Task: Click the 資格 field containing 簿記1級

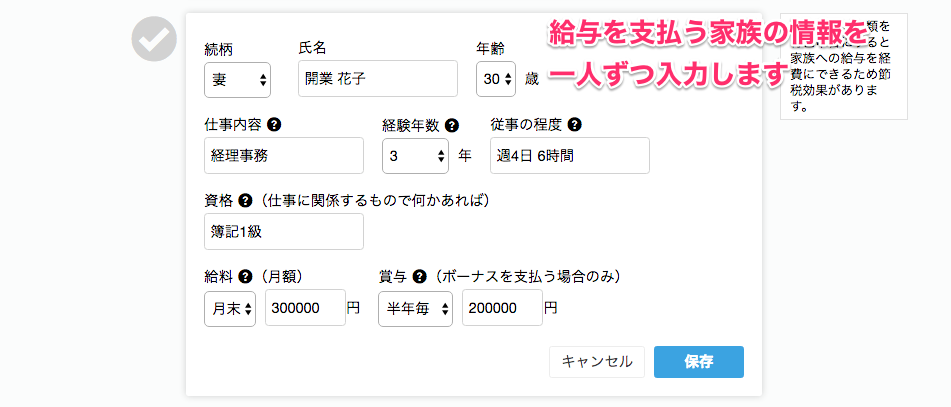Action: click(x=284, y=231)
